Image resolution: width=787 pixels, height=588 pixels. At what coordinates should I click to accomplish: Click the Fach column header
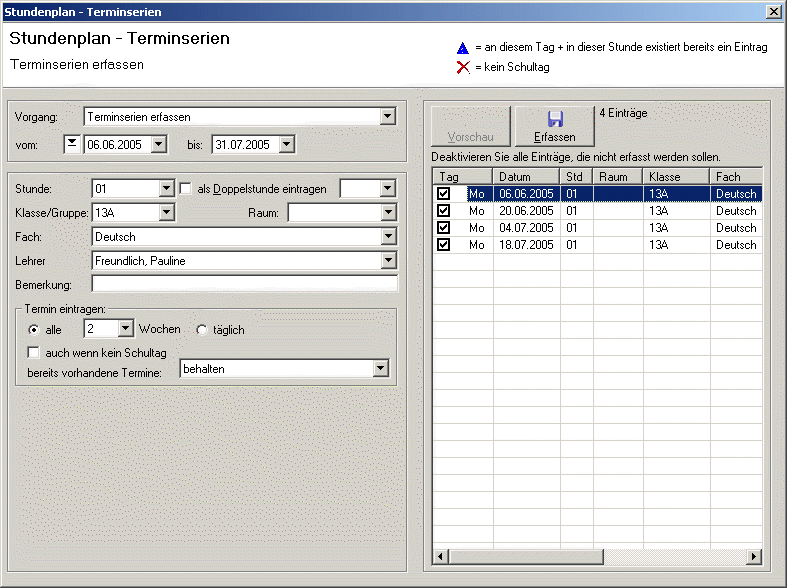tap(736, 177)
